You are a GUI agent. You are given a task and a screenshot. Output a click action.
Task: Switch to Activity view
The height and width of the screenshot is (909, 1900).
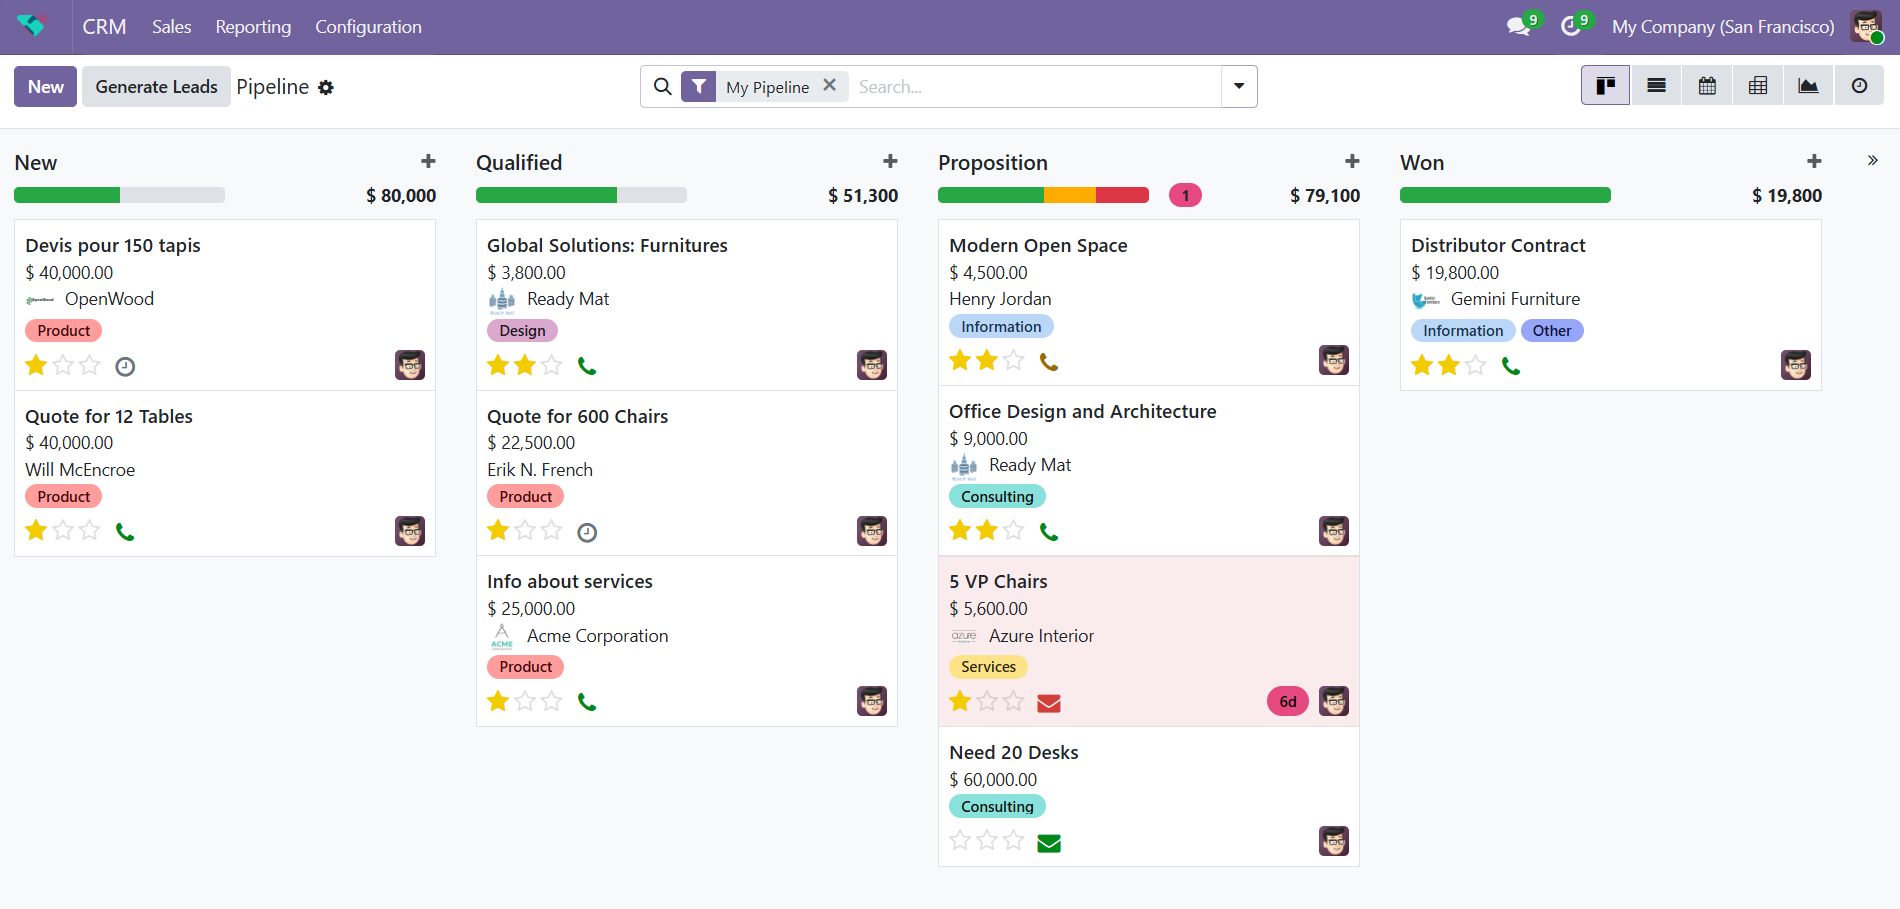1859,86
